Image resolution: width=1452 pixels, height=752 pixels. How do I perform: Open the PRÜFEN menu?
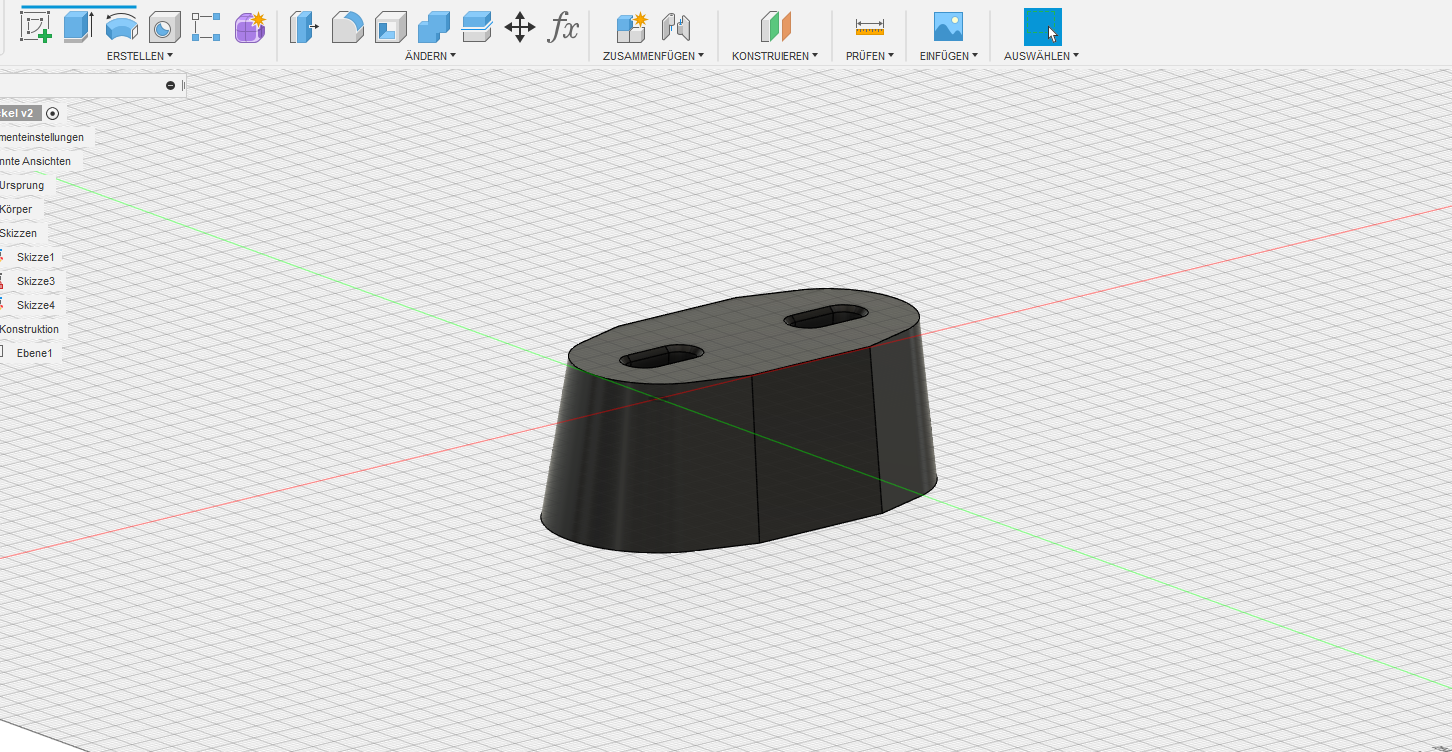click(x=869, y=56)
